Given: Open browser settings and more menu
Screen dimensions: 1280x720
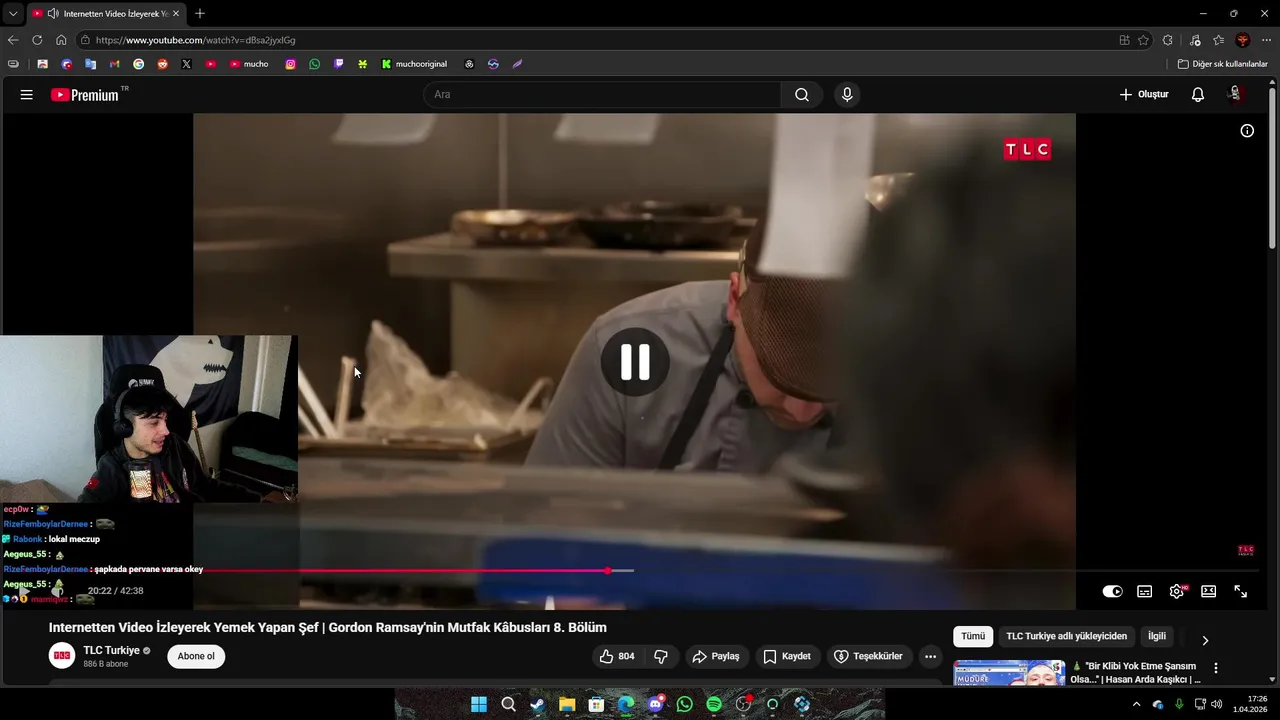Looking at the screenshot, I should coord(1266,40).
